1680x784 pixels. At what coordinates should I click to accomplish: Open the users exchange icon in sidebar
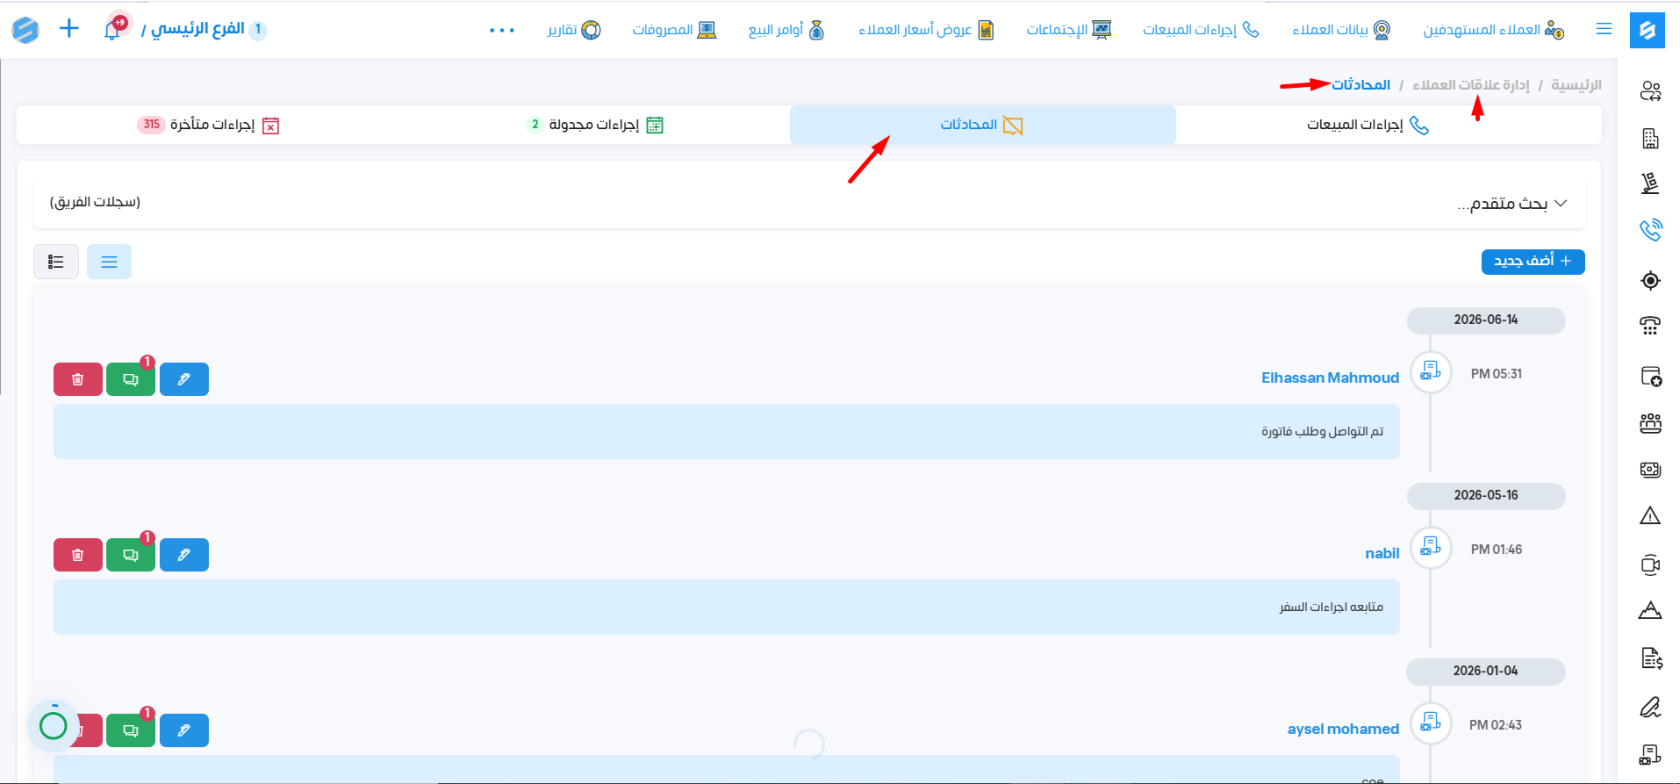click(1650, 92)
